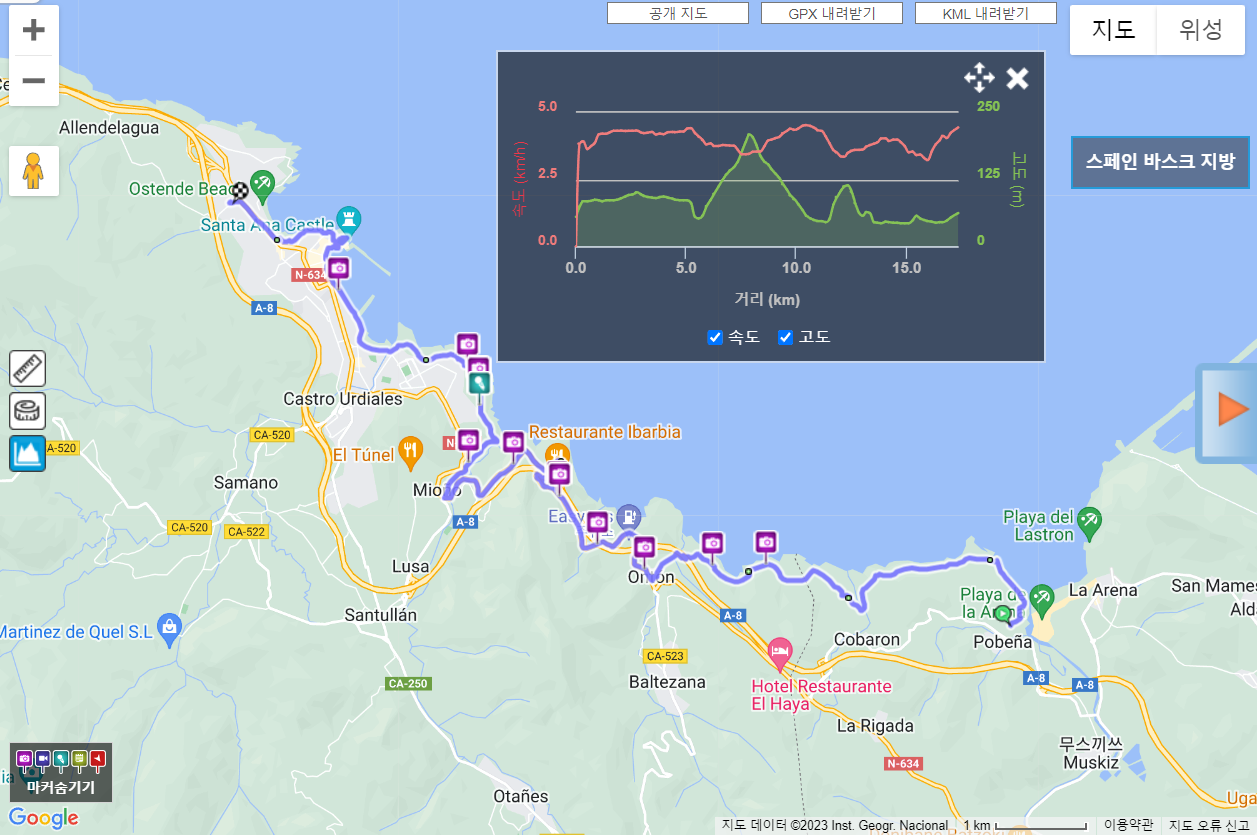Click the 스페인 바스크 지방 button
The height and width of the screenshot is (835, 1257).
1160,162
